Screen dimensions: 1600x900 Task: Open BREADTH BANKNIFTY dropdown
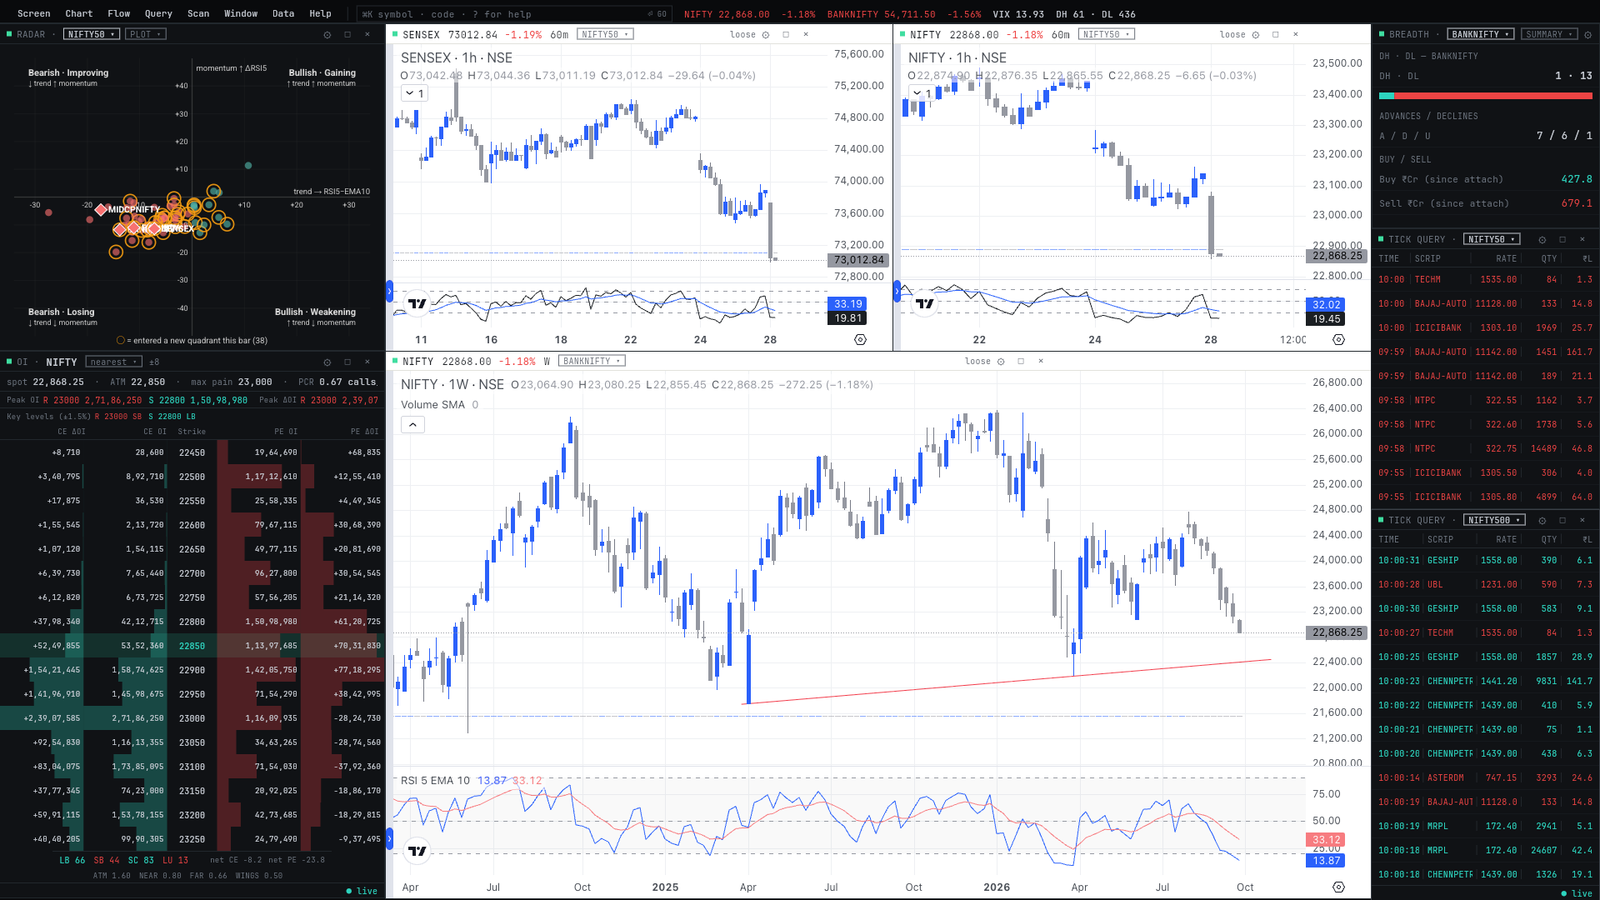tap(1481, 34)
